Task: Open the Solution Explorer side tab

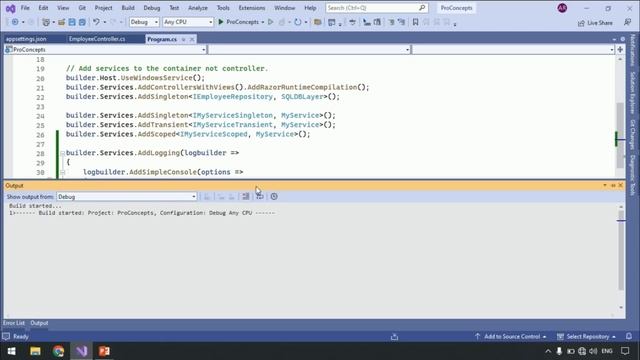Action: [633, 93]
